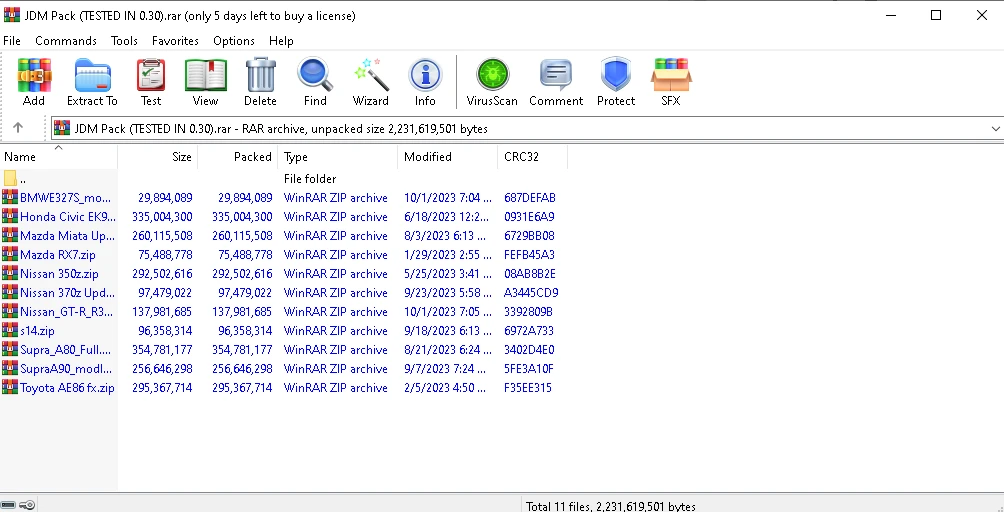
Task: Open the Commands menu
Action: 66,41
